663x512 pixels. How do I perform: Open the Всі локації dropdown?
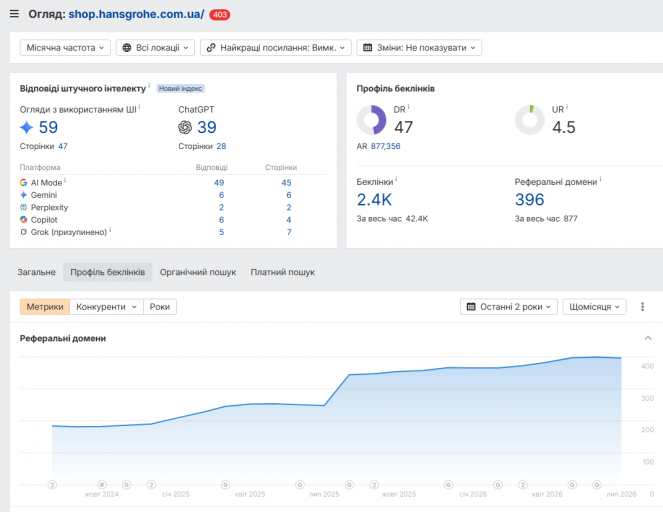coord(155,48)
